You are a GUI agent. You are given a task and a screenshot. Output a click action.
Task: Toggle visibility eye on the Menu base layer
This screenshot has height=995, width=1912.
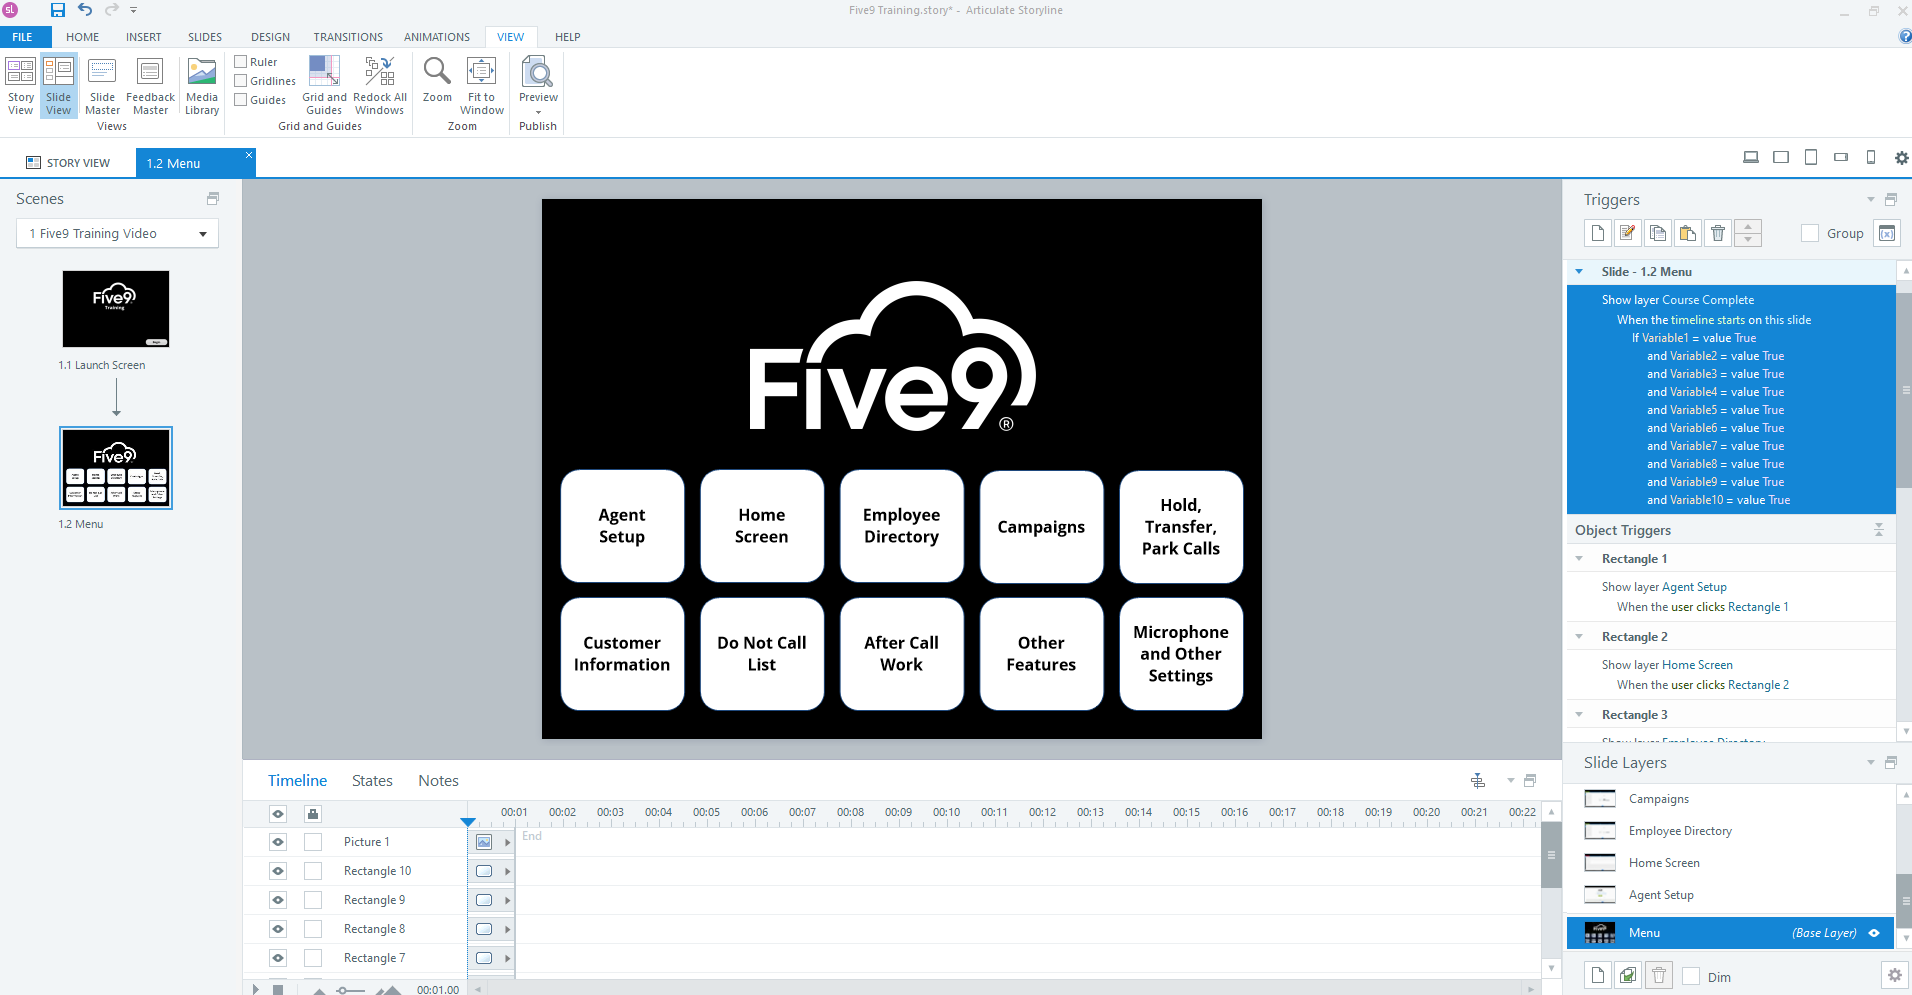[x=1875, y=933]
